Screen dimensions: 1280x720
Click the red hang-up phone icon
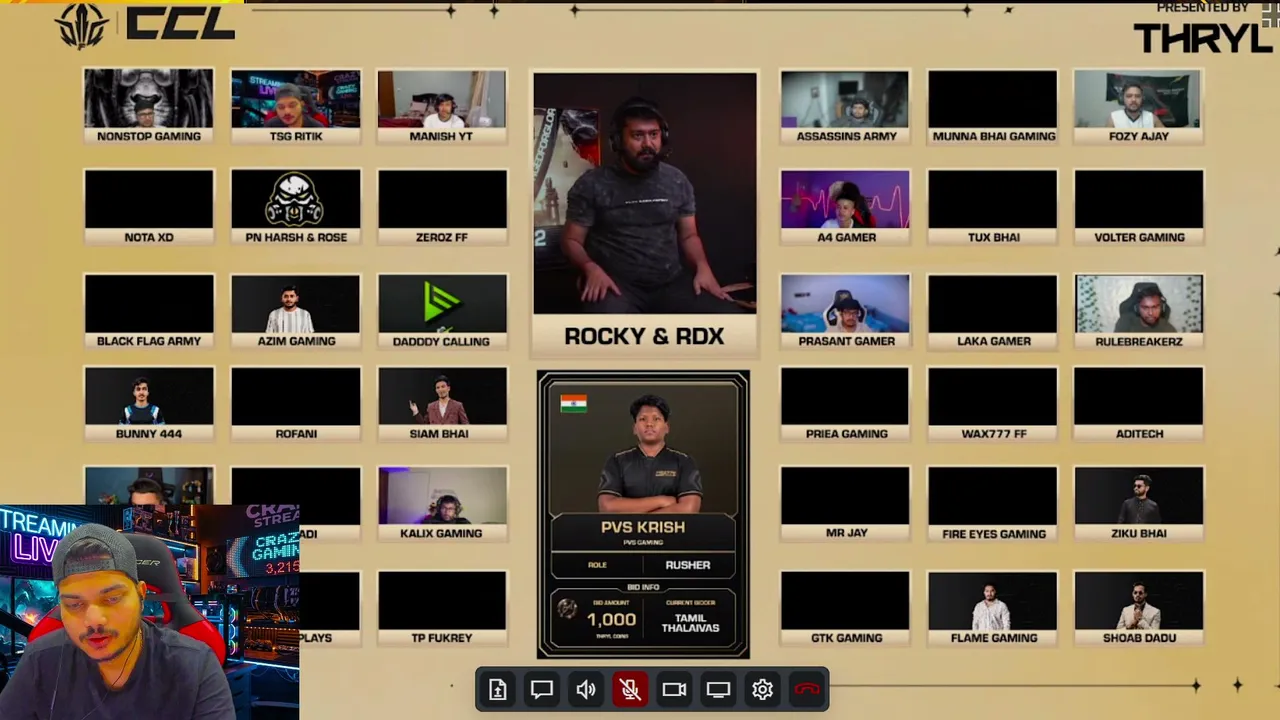[x=807, y=690]
